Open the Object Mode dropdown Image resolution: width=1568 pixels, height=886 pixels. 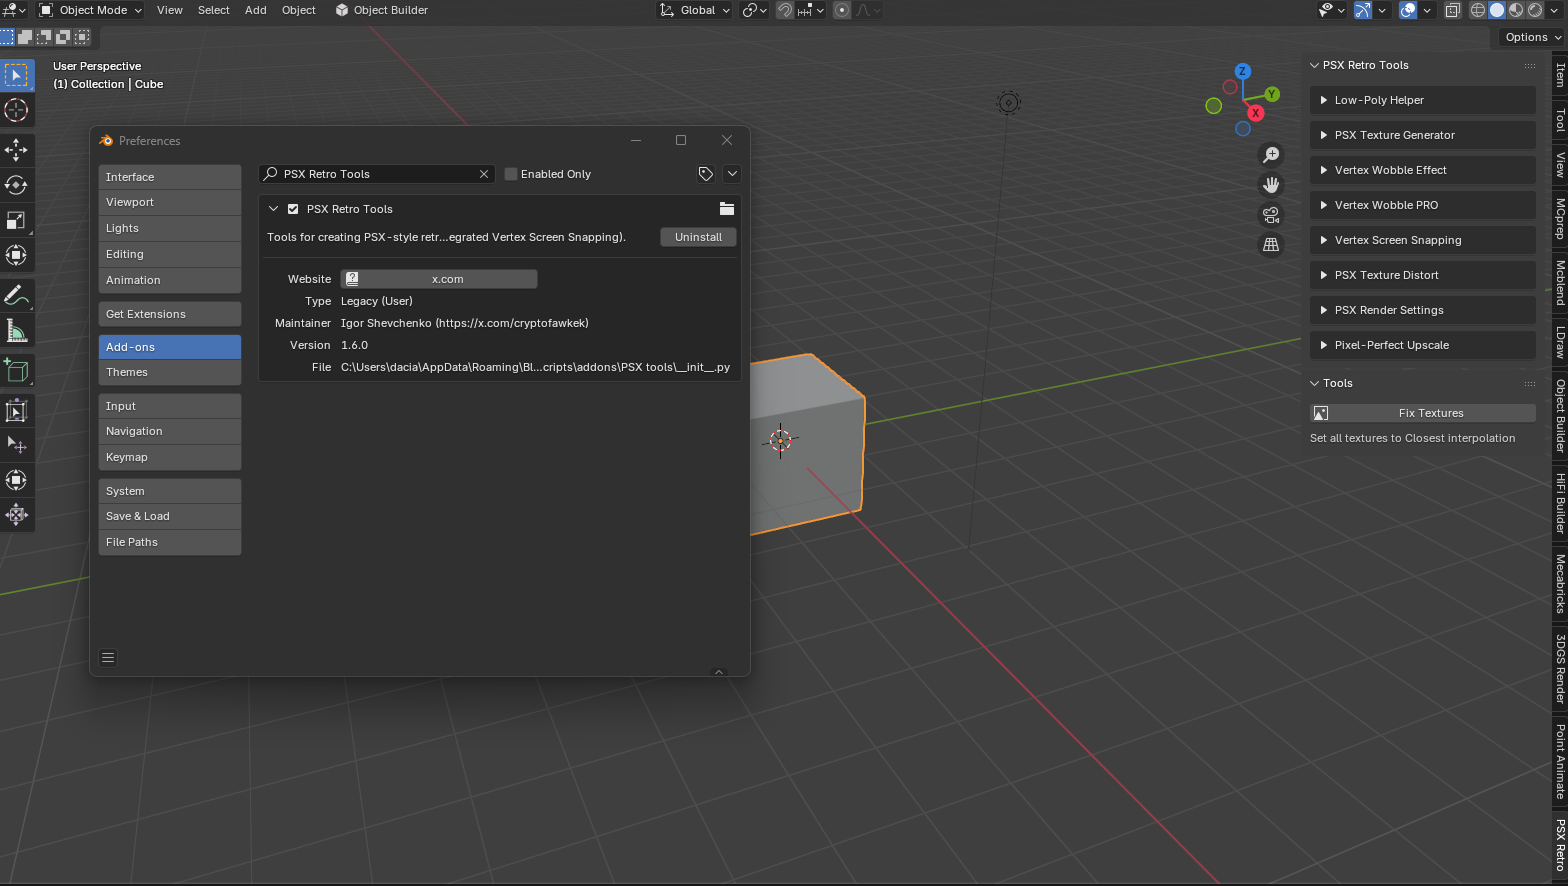91,10
